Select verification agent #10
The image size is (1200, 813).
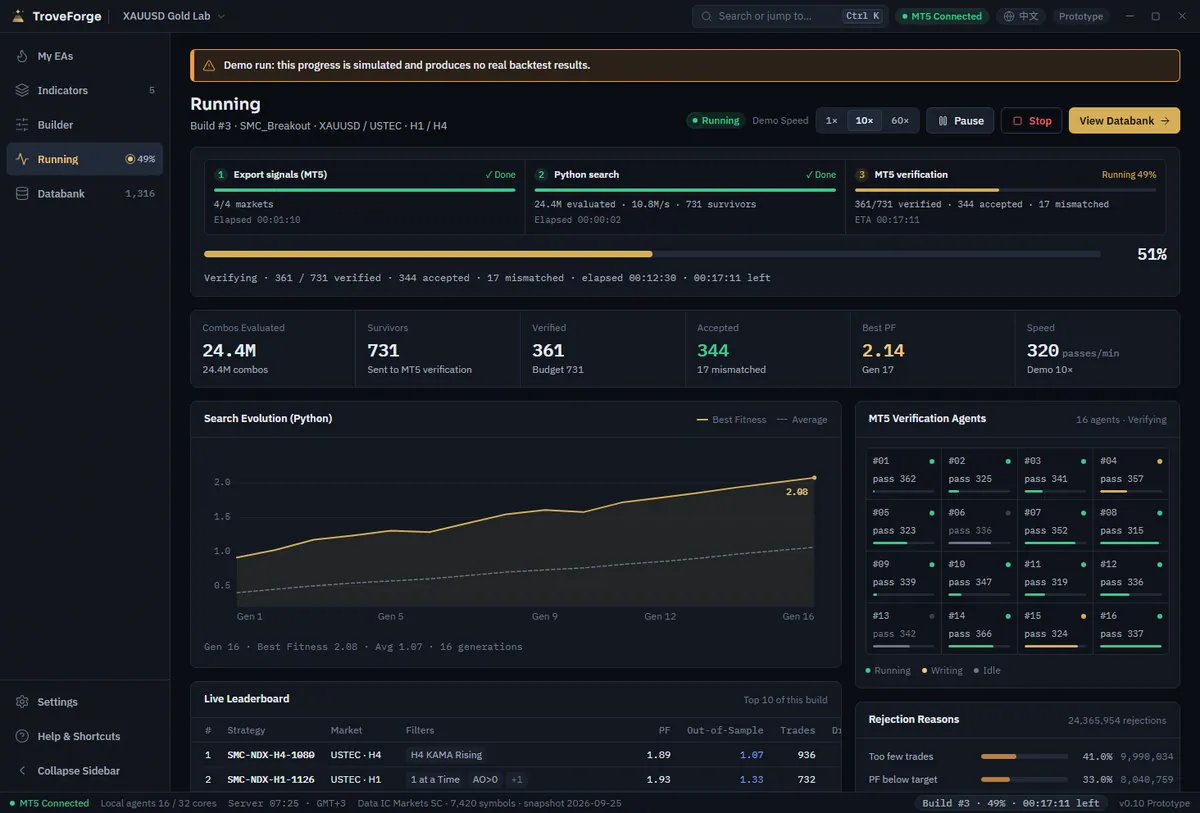coord(979,576)
